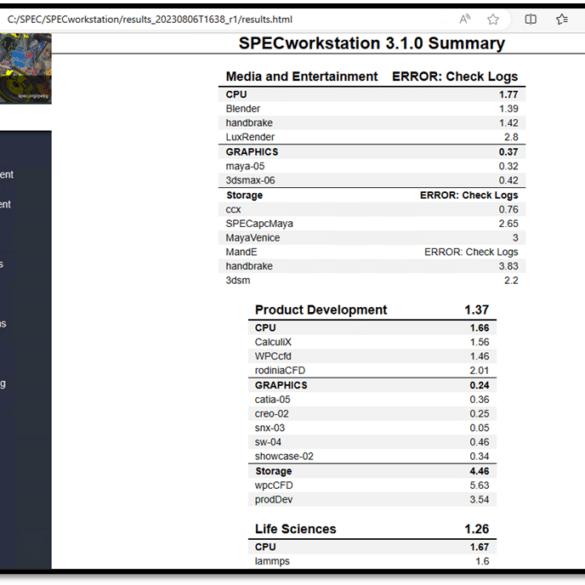Click the Product Development heading
The image size is (585, 585).
(x=321, y=310)
